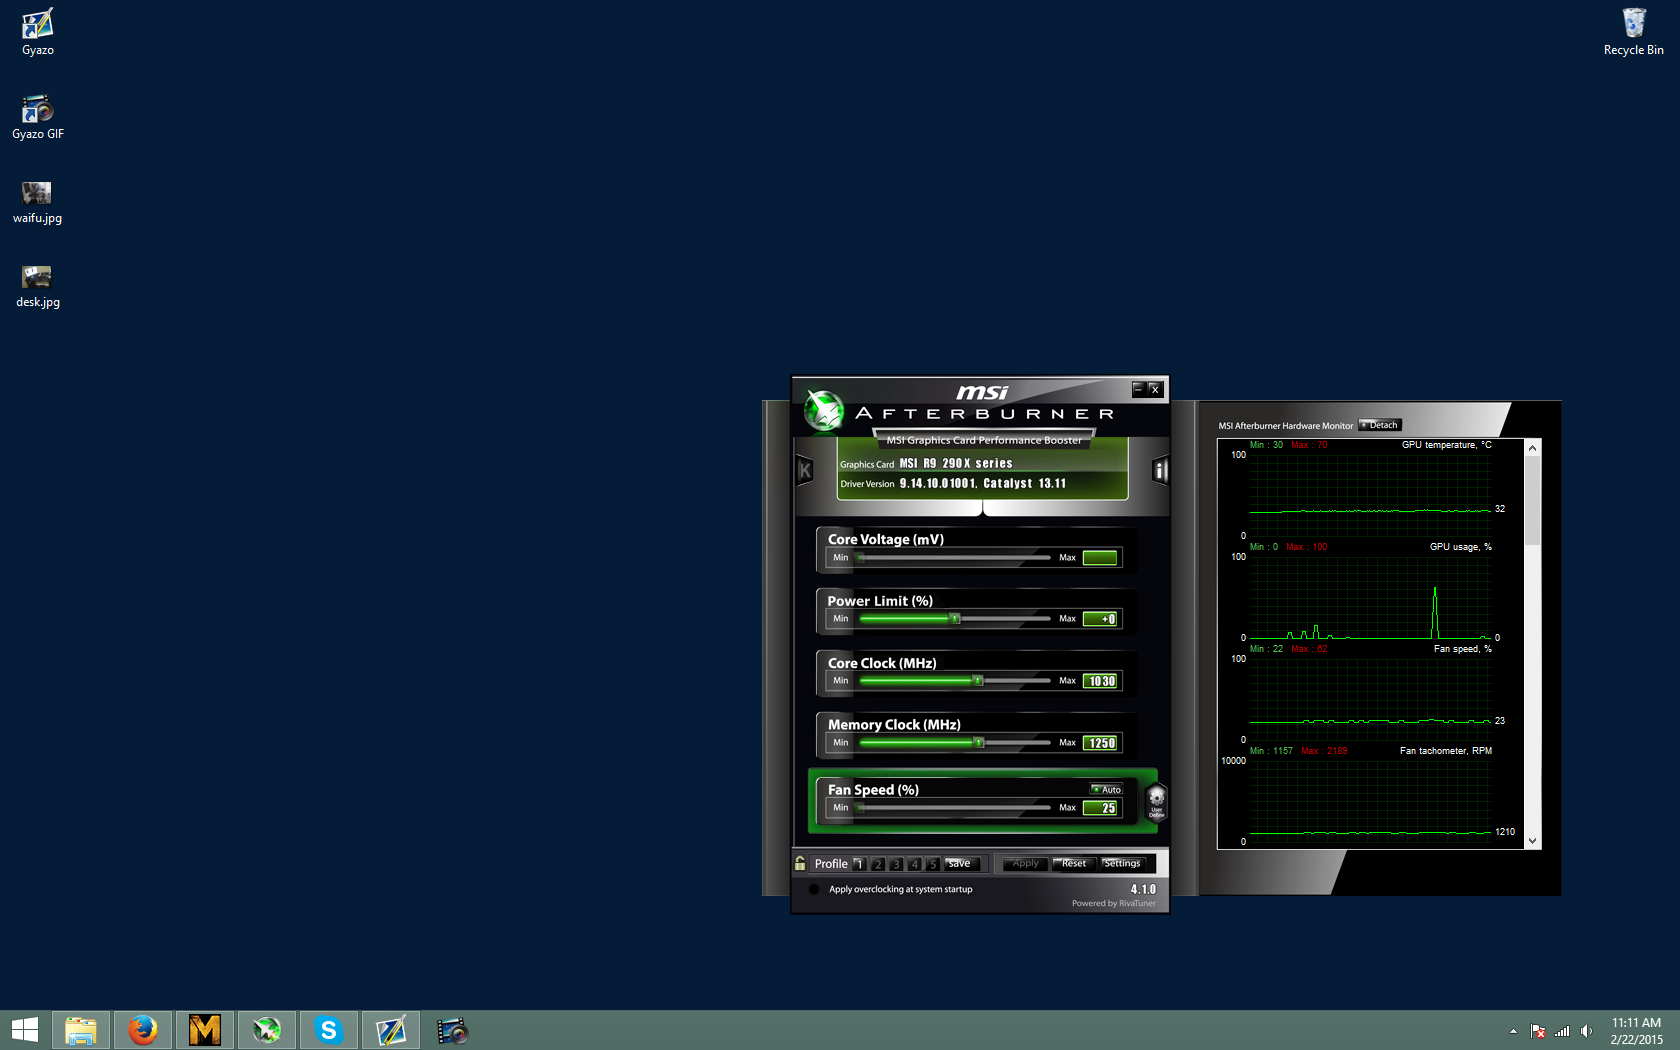This screenshot has height=1050, width=1680.
Task: Click the version number 4.1.0
Action: pyautogui.click(x=1143, y=889)
